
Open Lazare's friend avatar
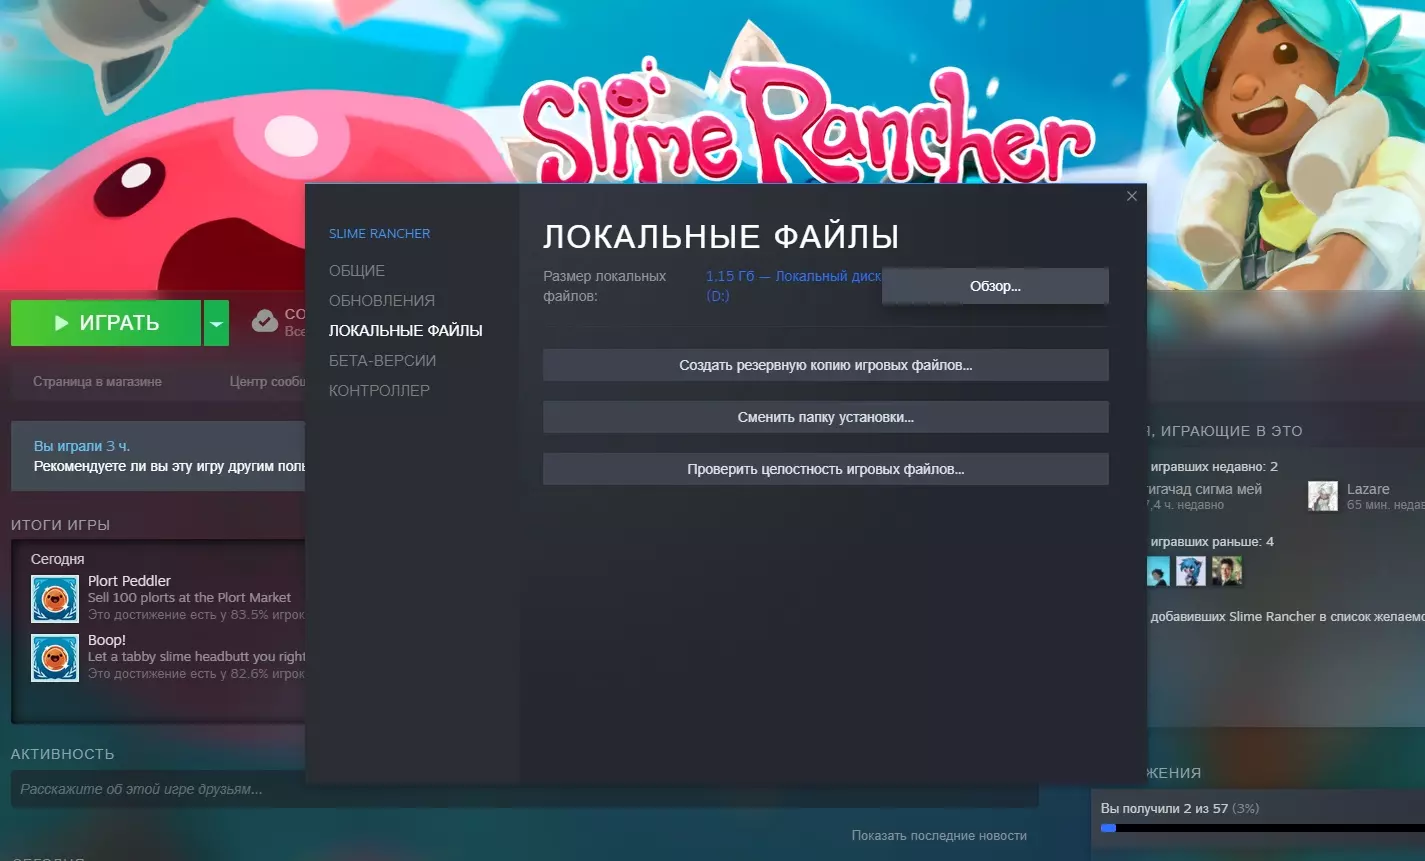(1323, 496)
